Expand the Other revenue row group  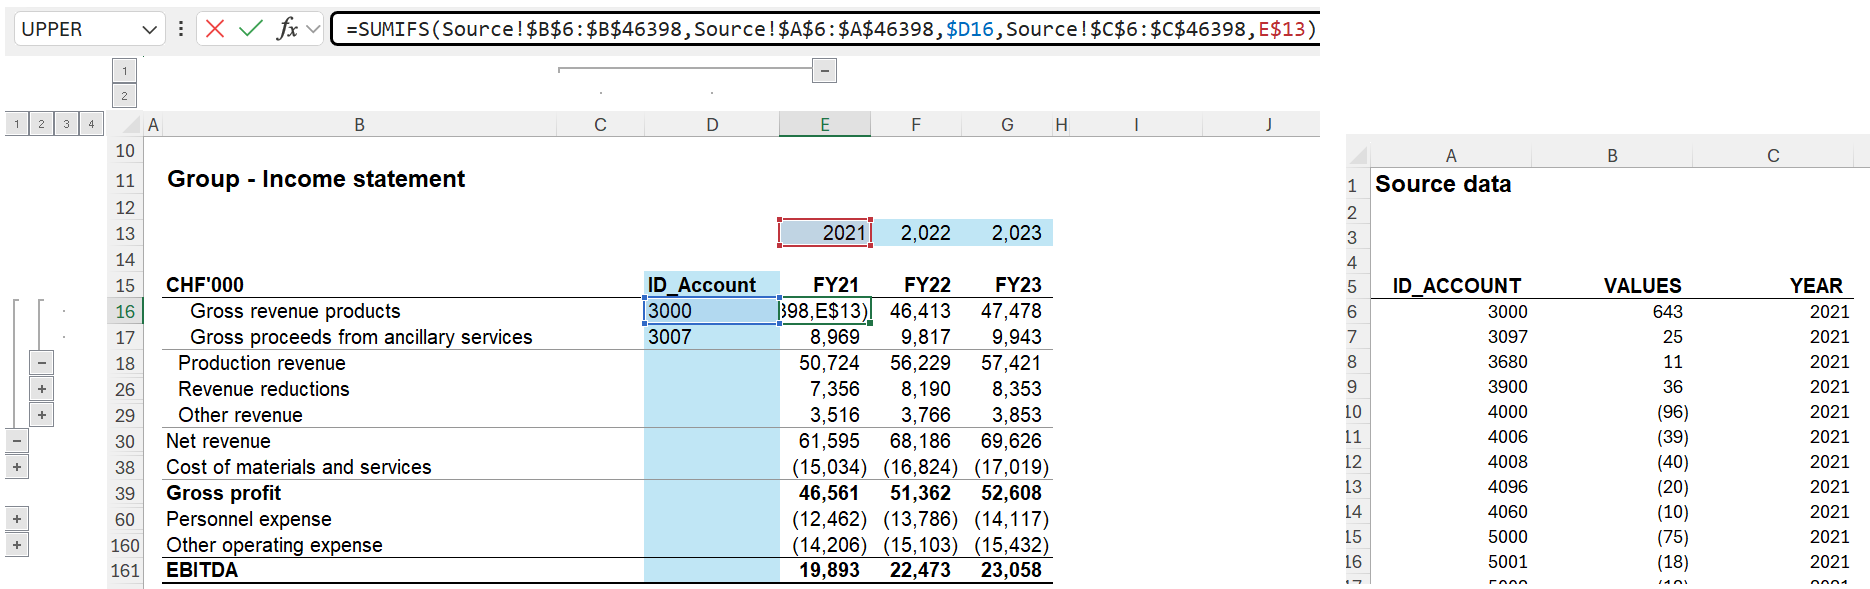pyautogui.click(x=42, y=415)
